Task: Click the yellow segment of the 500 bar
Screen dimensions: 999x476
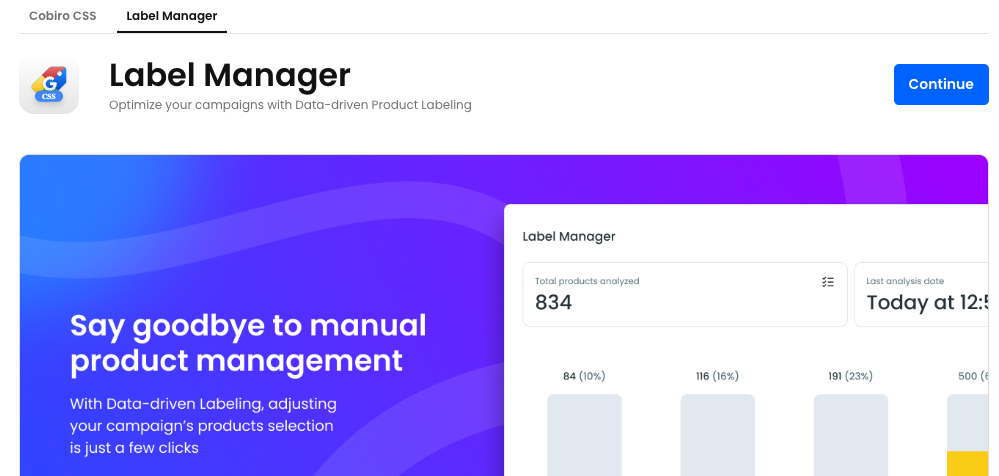Action: 968,463
